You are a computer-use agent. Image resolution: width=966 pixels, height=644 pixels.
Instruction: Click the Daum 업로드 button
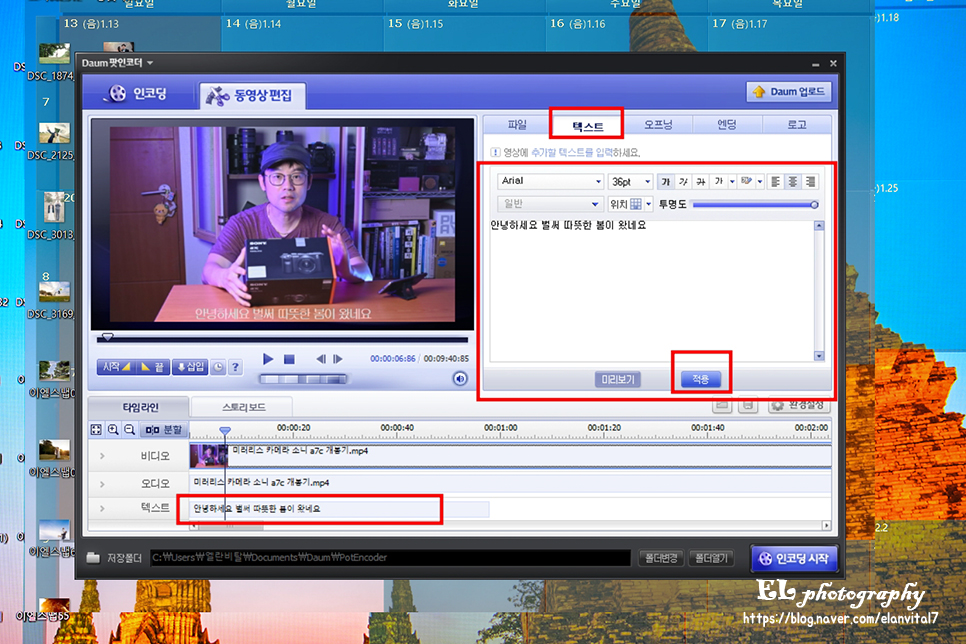click(789, 92)
